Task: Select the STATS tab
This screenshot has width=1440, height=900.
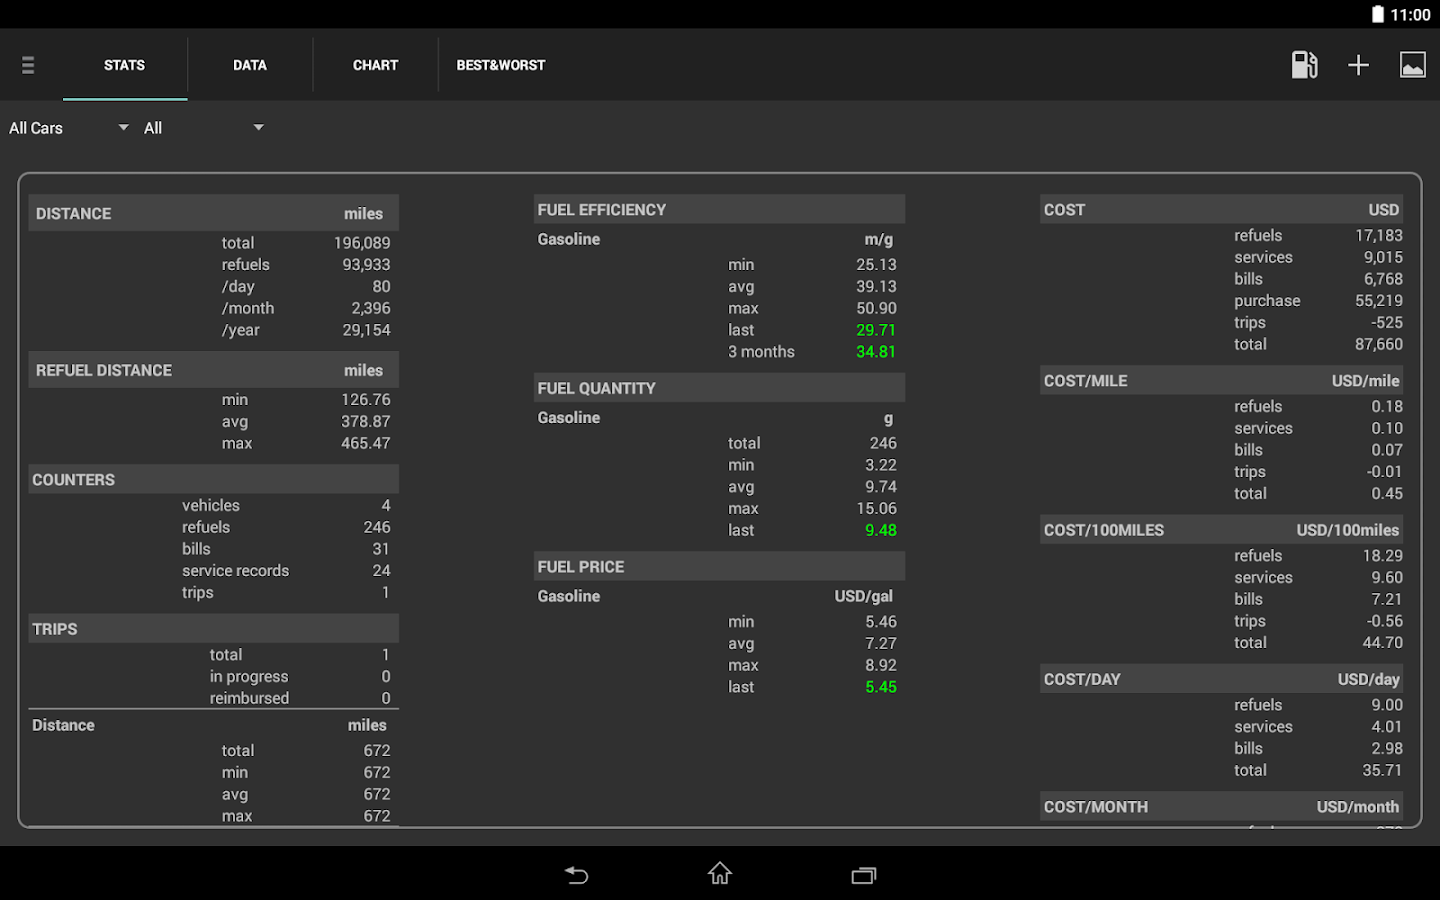Action: tap(124, 64)
